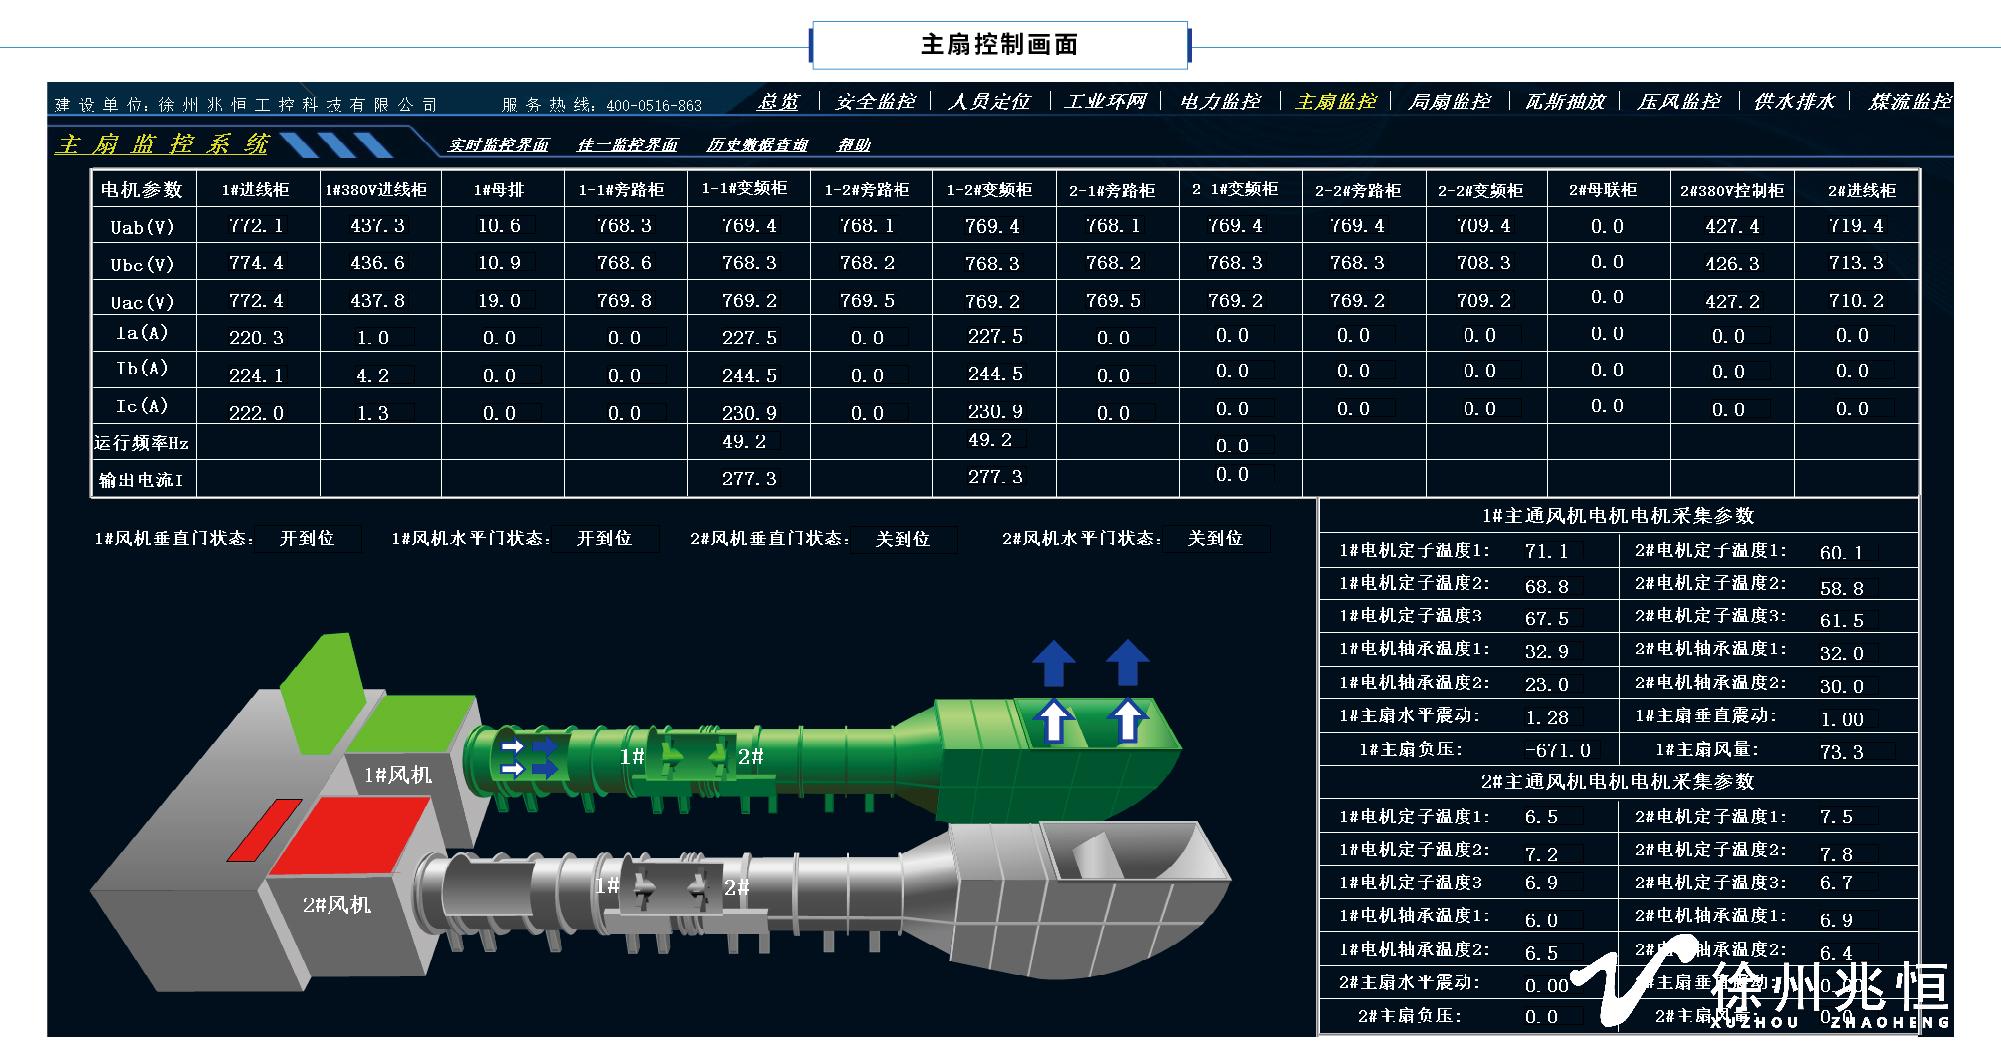The height and width of the screenshot is (1049, 2001).
Task: Click the left blue upward airflow arrow
Action: [x=1053, y=664]
